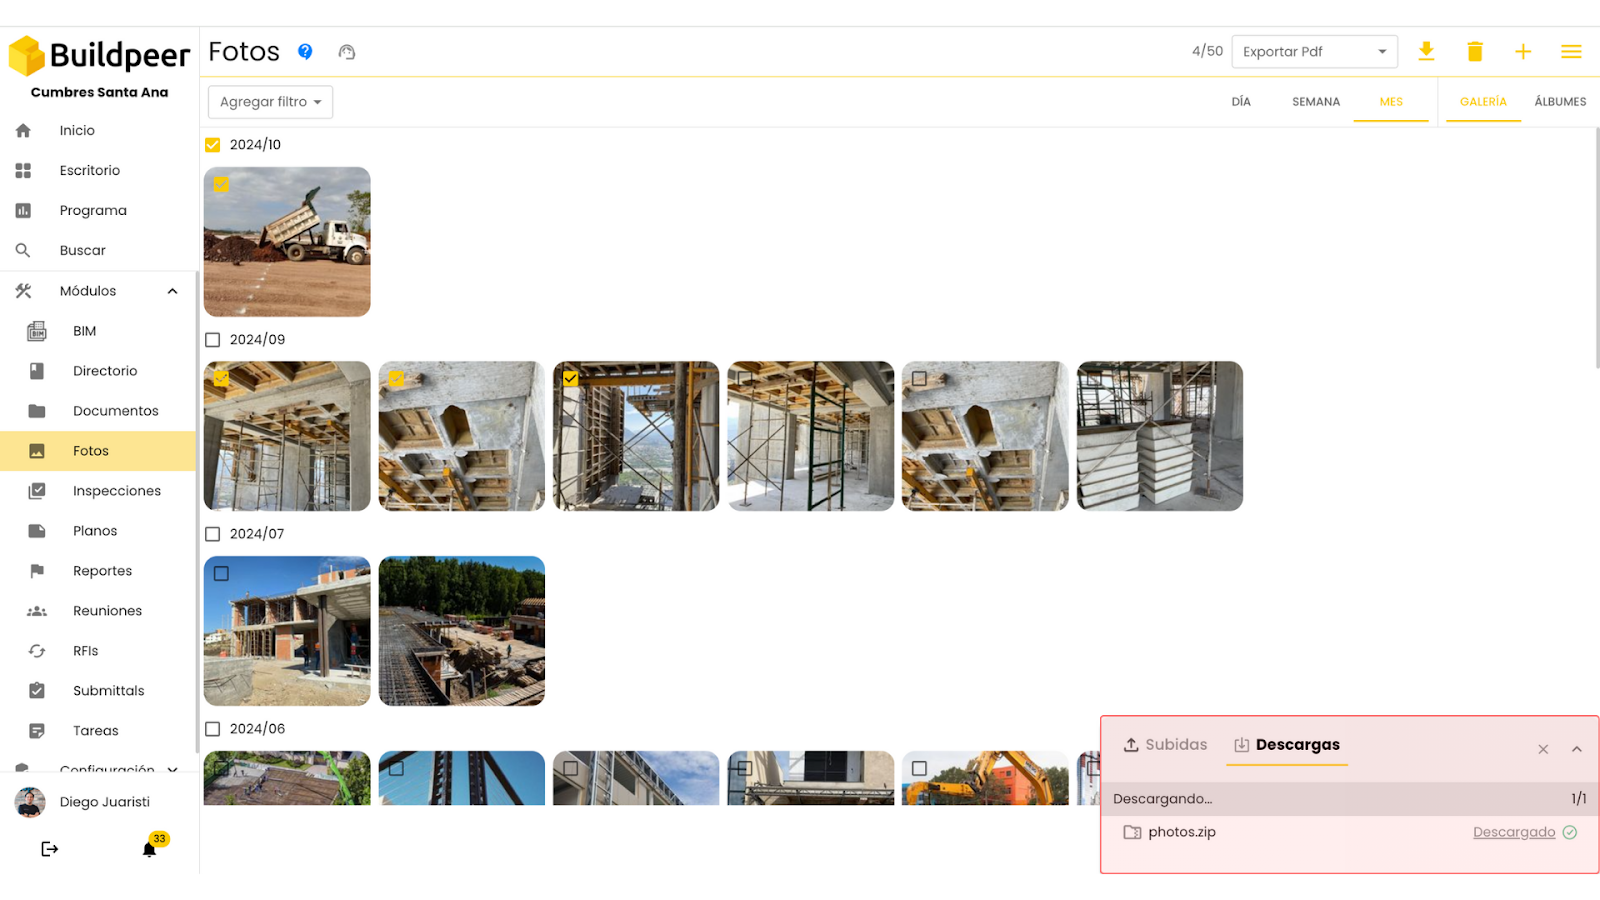Click the Buscar magnifier icon
The image size is (1600, 900).
23,251
